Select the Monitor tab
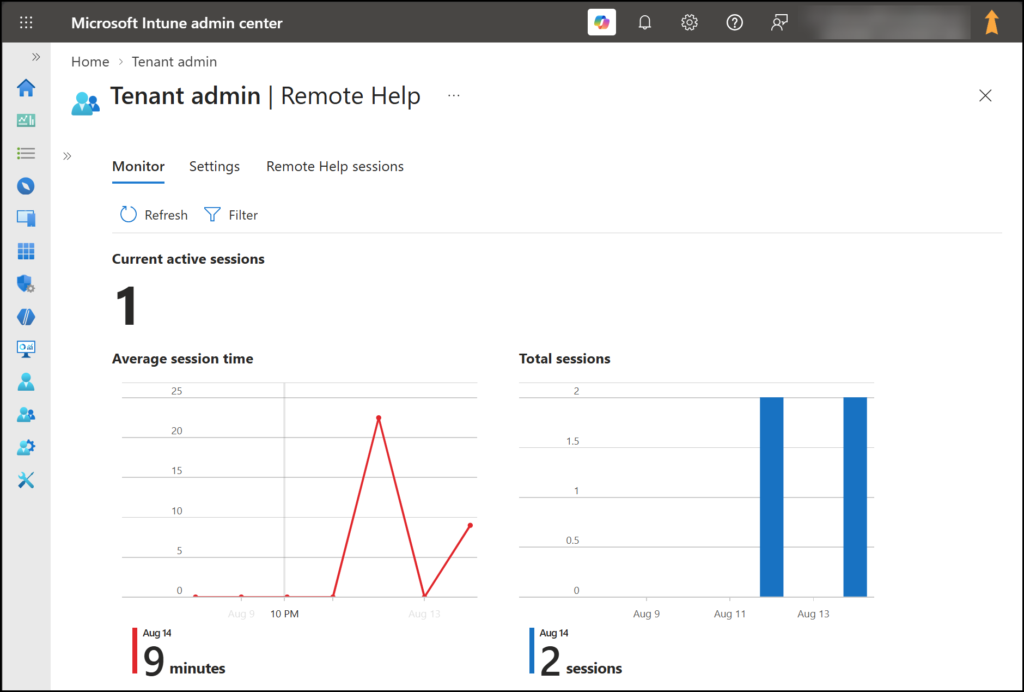 click(138, 166)
